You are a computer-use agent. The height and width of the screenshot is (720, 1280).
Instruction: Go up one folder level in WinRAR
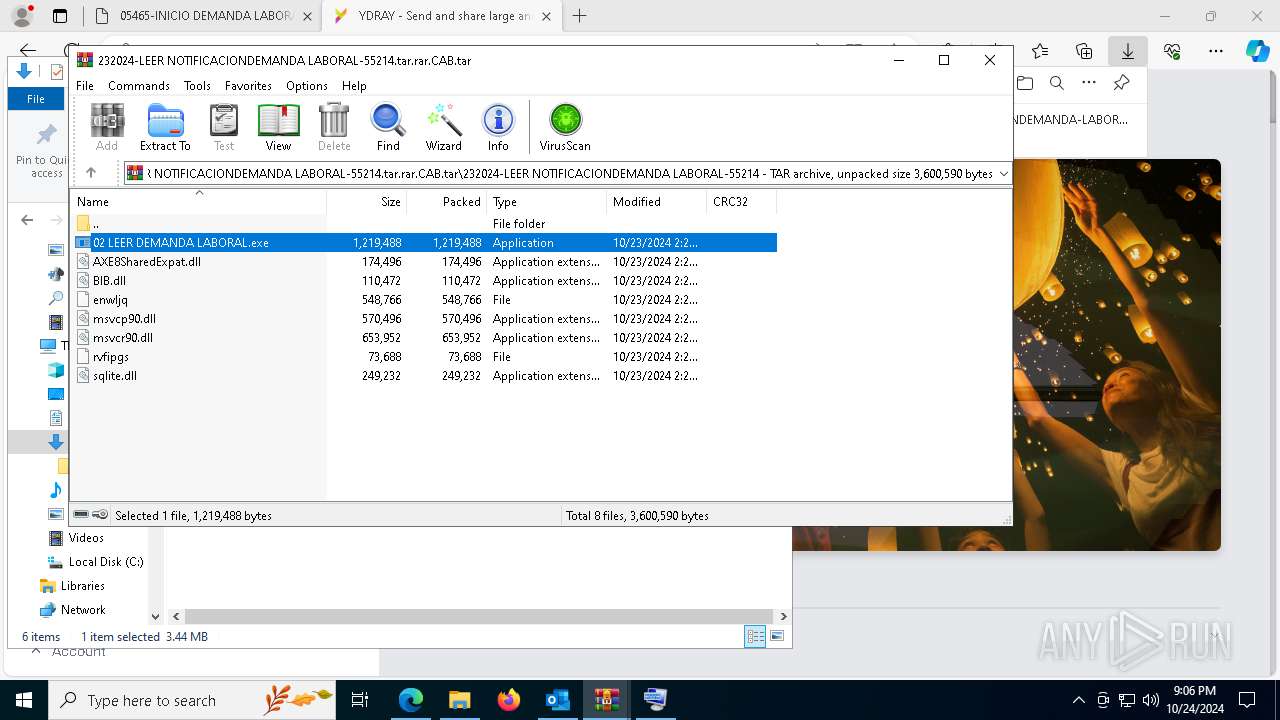(x=91, y=173)
